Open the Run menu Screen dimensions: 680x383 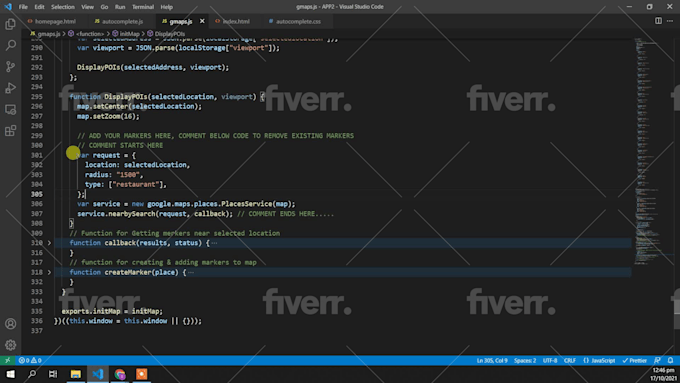click(120, 7)
